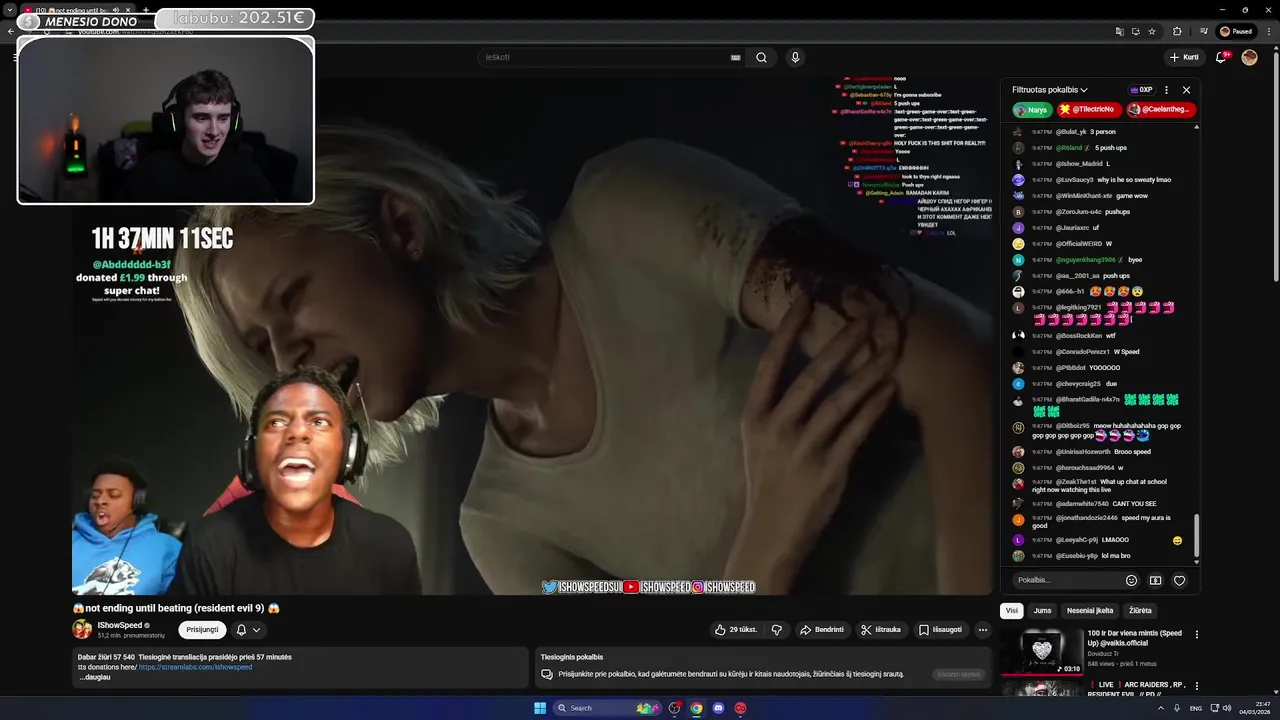1280x720 pixels.
Task: Open the on-screen keyboard icon in search box
Action: pos(736,57)
